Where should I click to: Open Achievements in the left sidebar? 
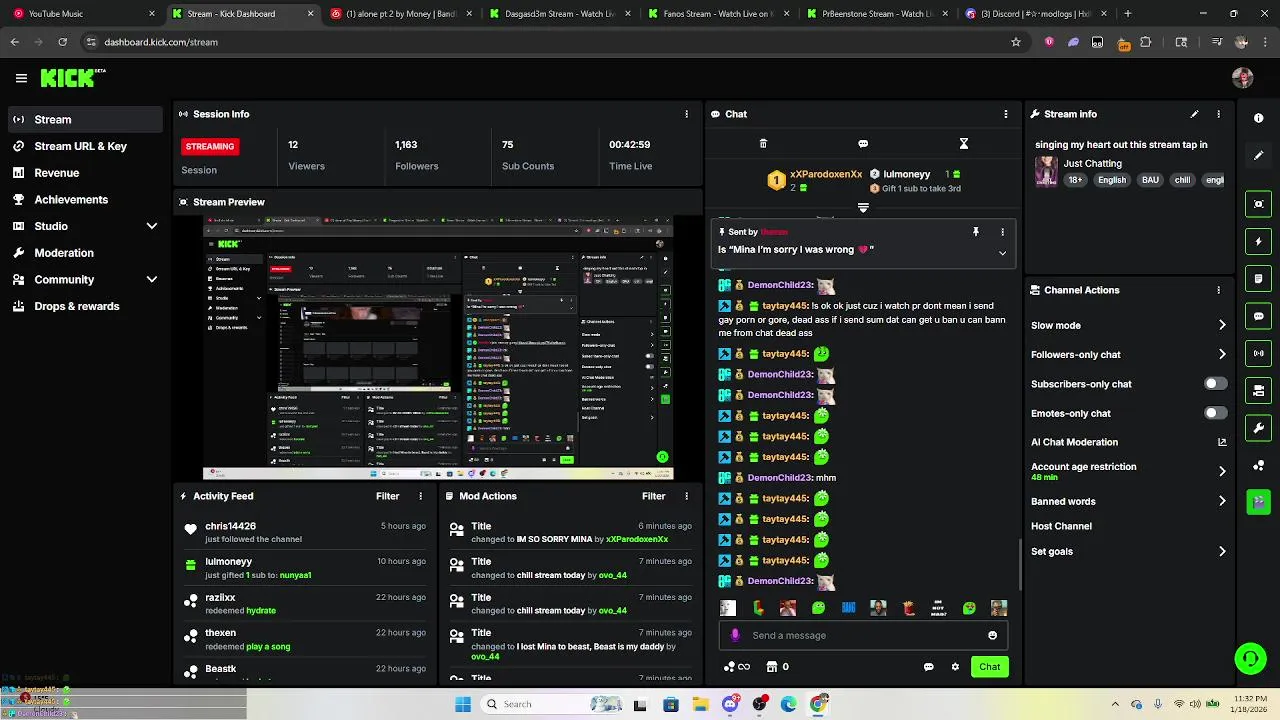coord(85,200)
